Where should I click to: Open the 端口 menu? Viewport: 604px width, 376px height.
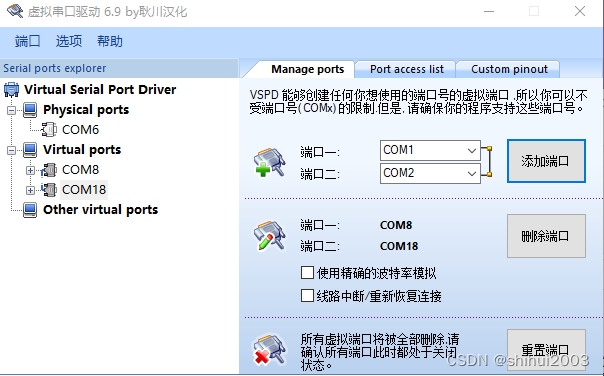pyautogui.click(x=27, y=41)
